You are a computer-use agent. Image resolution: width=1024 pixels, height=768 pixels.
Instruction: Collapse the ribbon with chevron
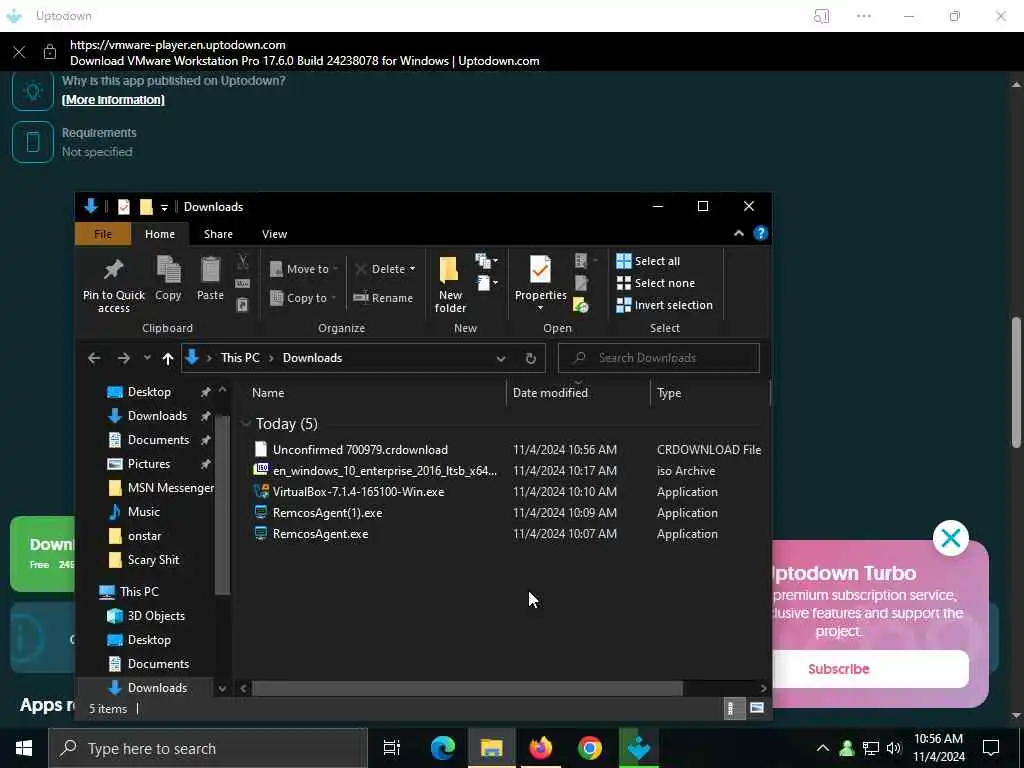739,234
